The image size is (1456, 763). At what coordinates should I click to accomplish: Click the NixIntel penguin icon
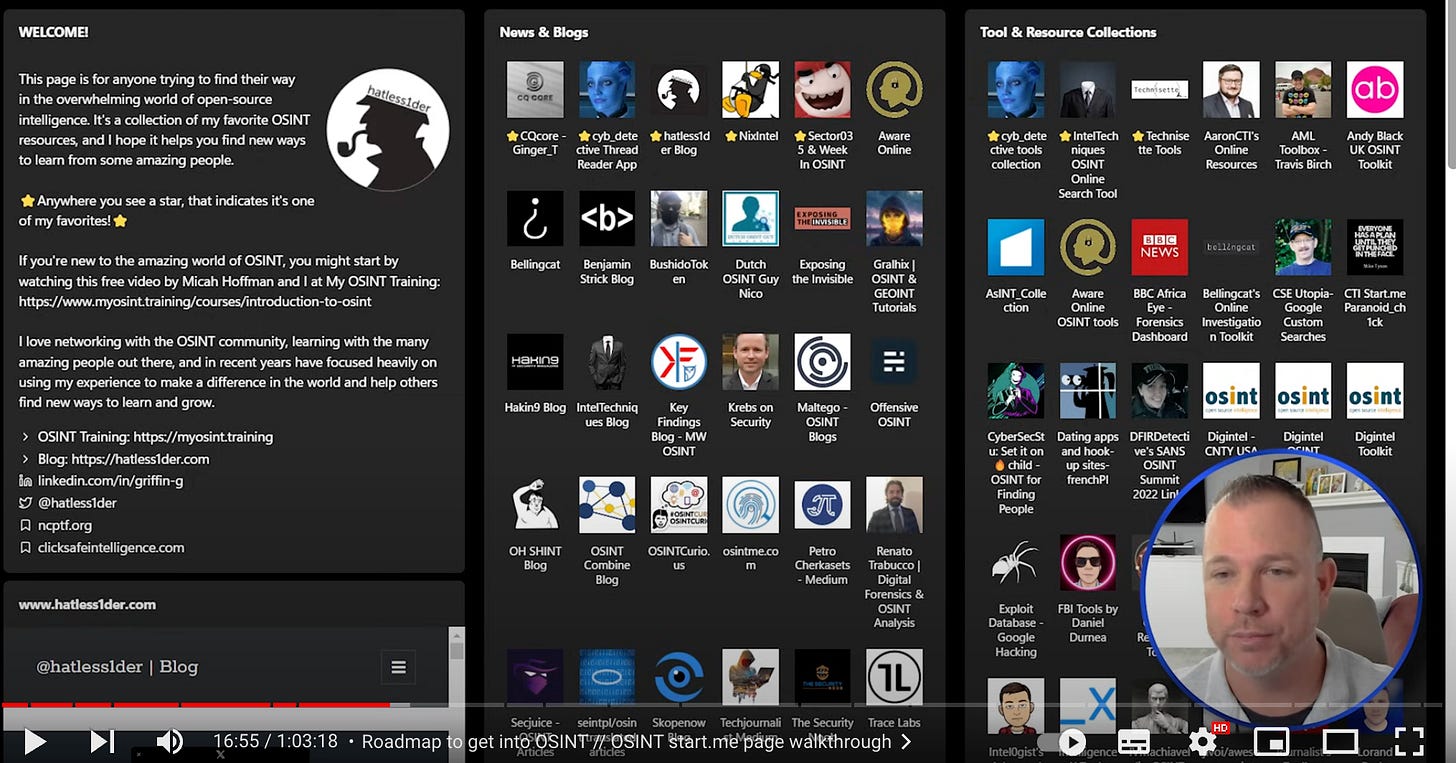[751, 90]
